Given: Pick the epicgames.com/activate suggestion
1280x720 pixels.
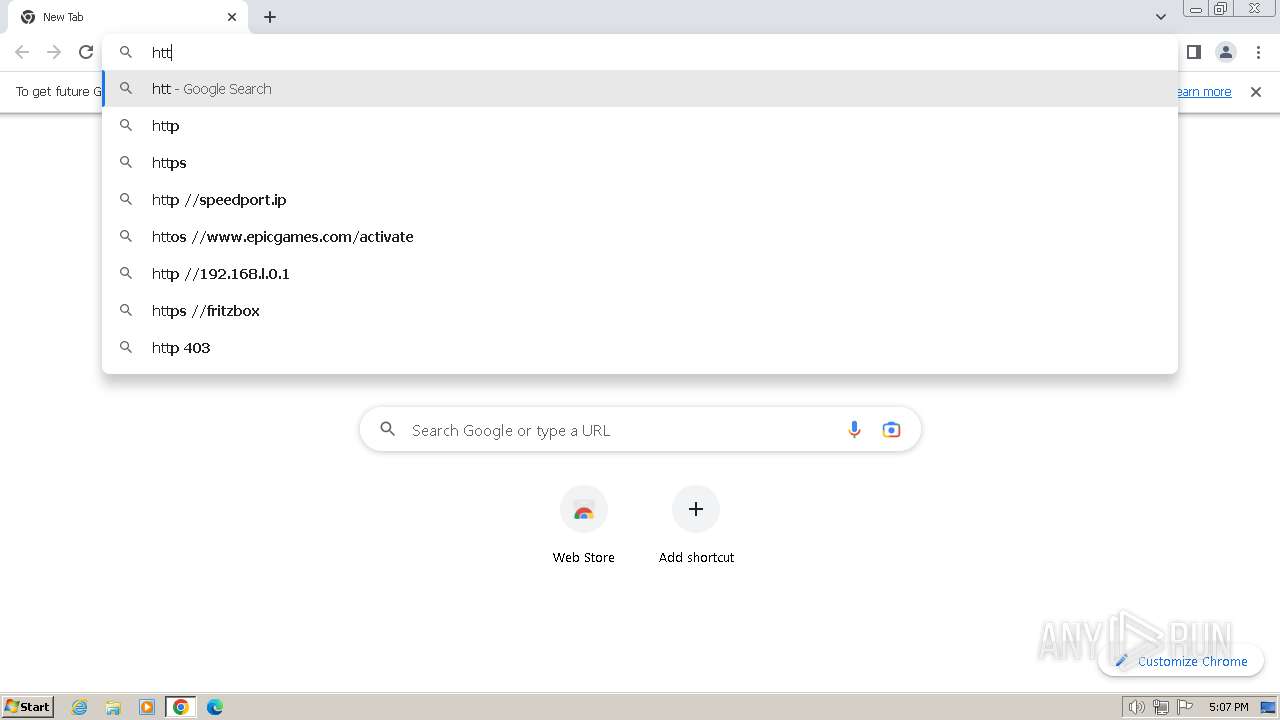Looking at the screenshot, I should [x=640, y=237].
